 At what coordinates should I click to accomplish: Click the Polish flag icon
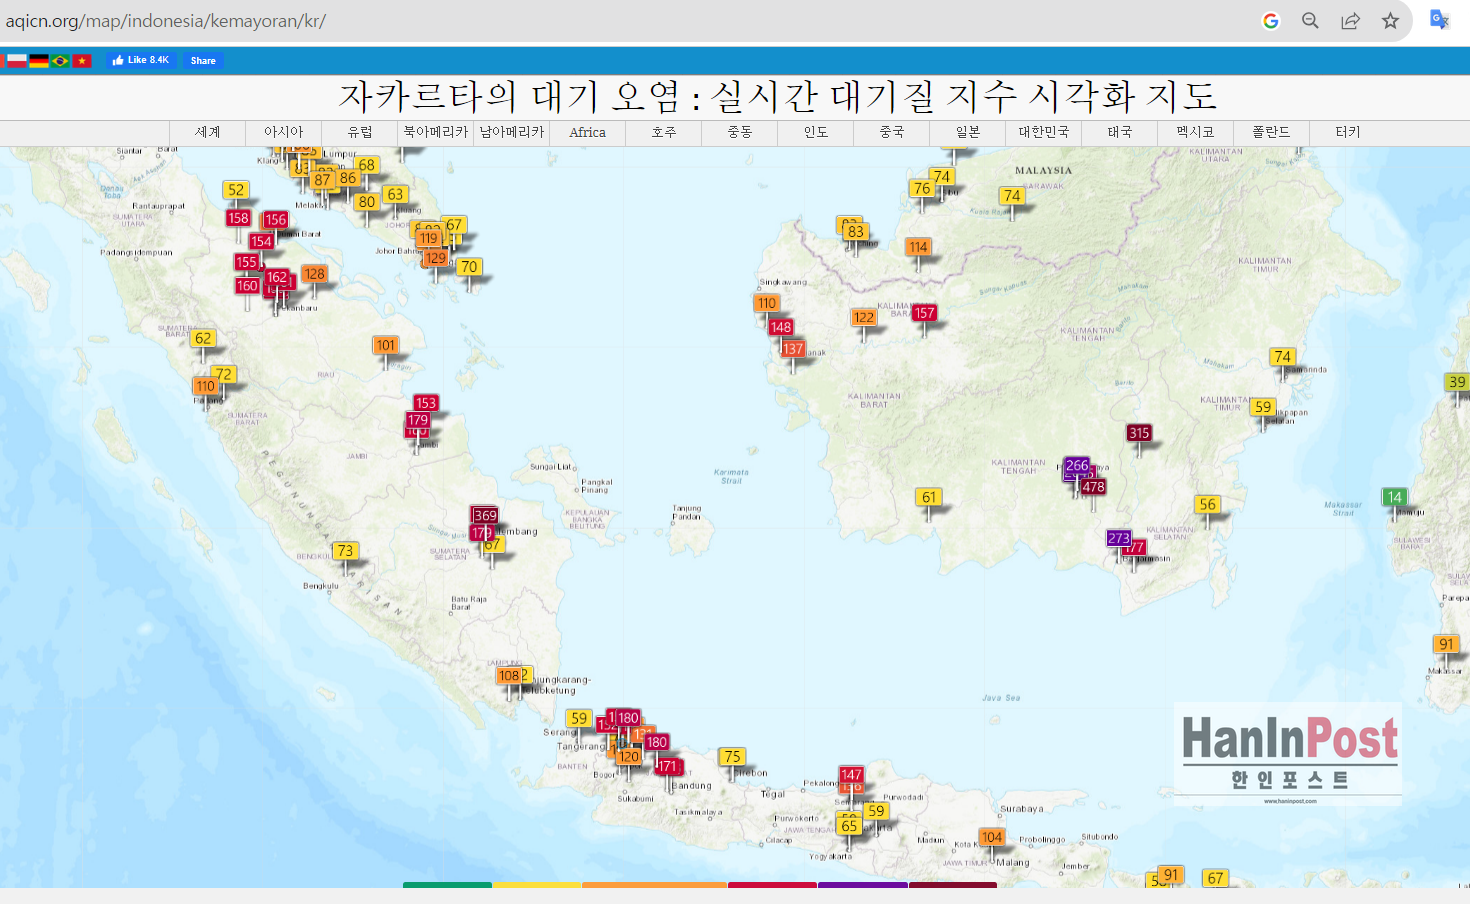16,61
